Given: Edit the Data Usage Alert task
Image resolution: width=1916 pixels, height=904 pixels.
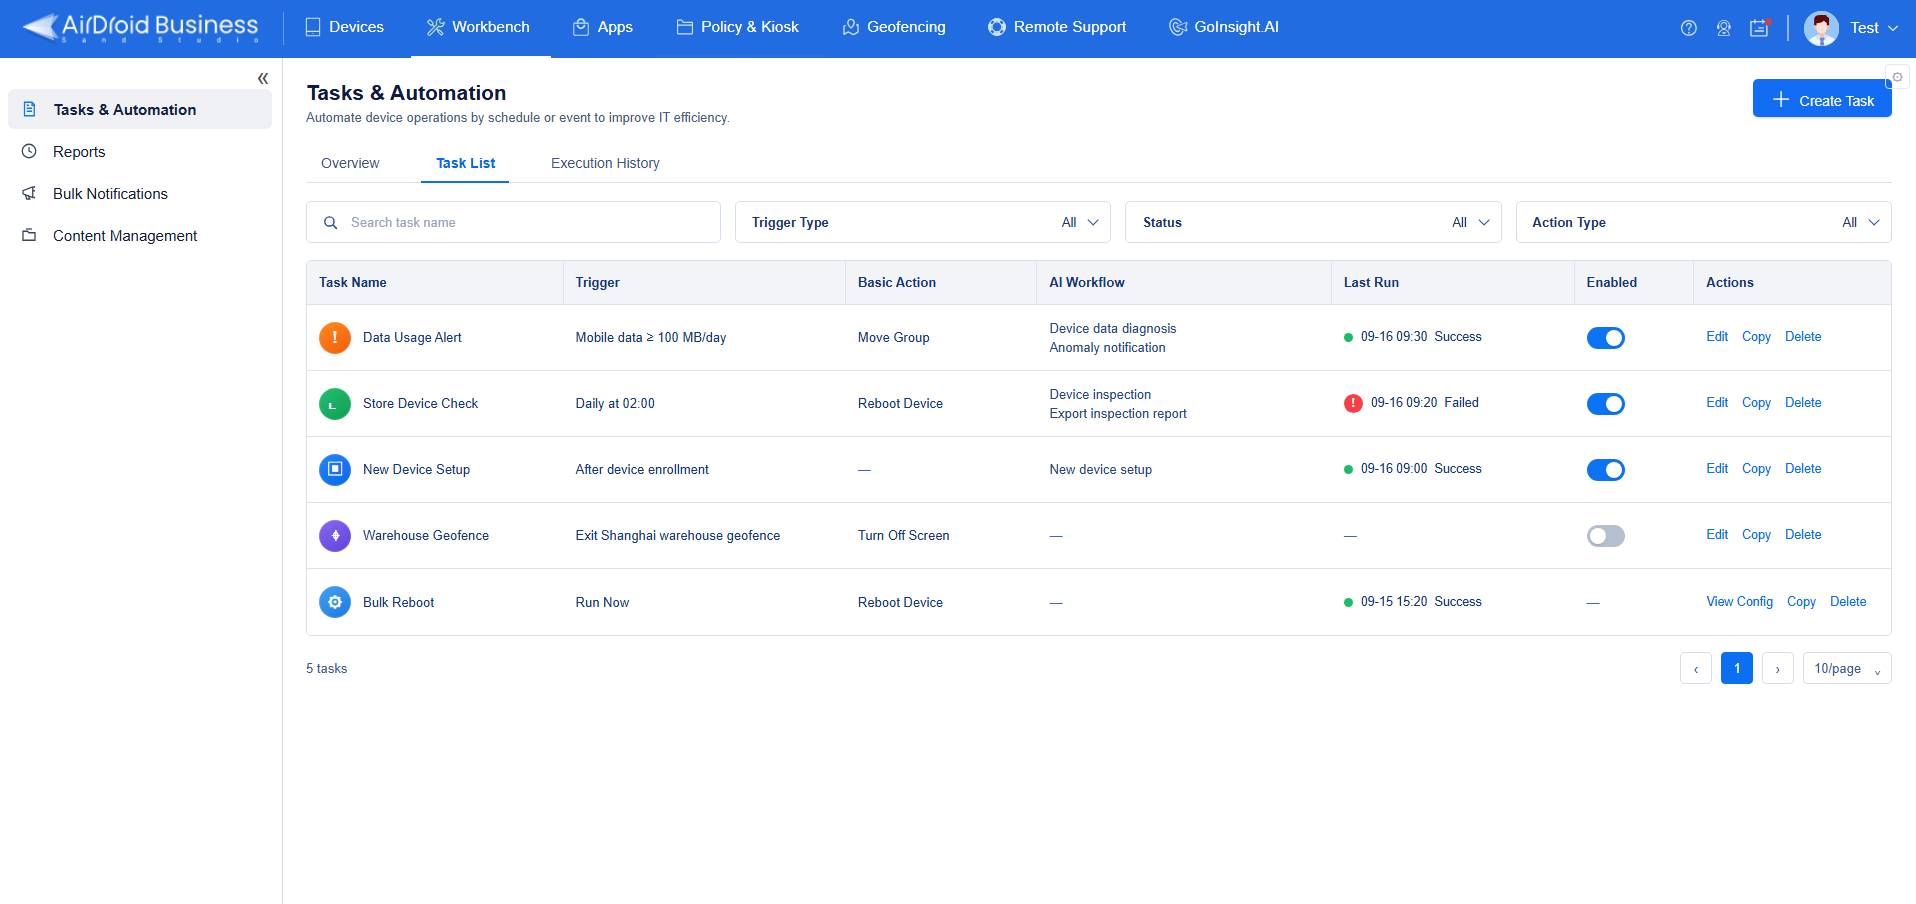Looking at the screenshot, I should pos(1717,337).
